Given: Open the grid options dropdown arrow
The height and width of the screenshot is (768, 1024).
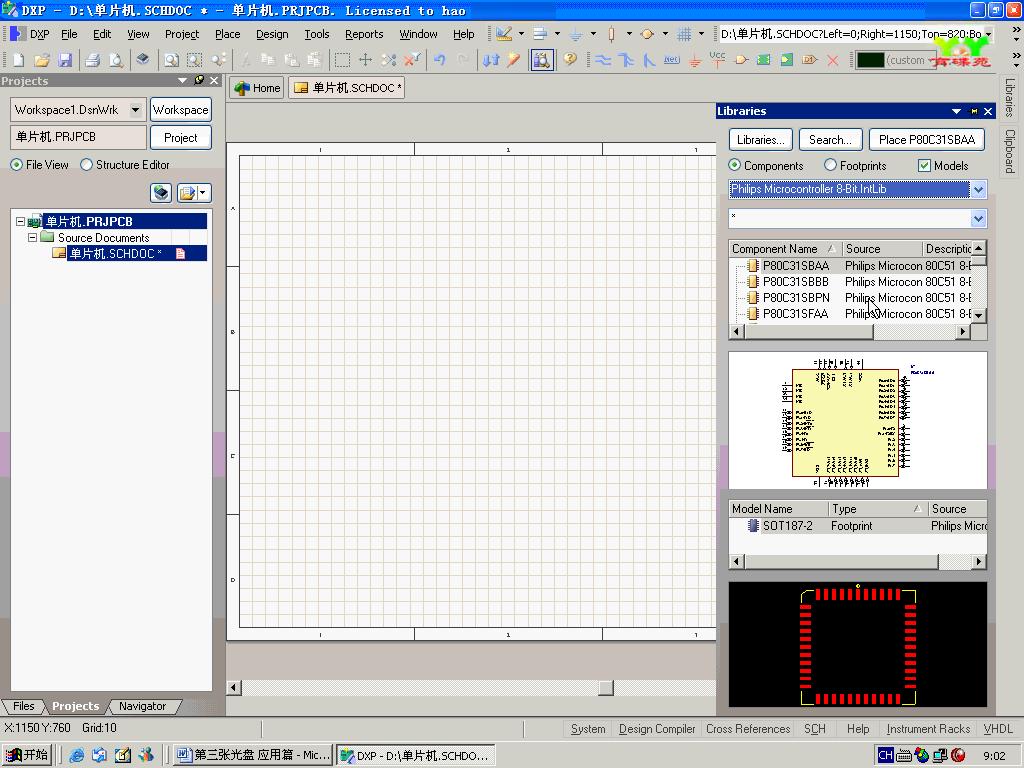Looking at the screenshot, I should tap(701, 33).
